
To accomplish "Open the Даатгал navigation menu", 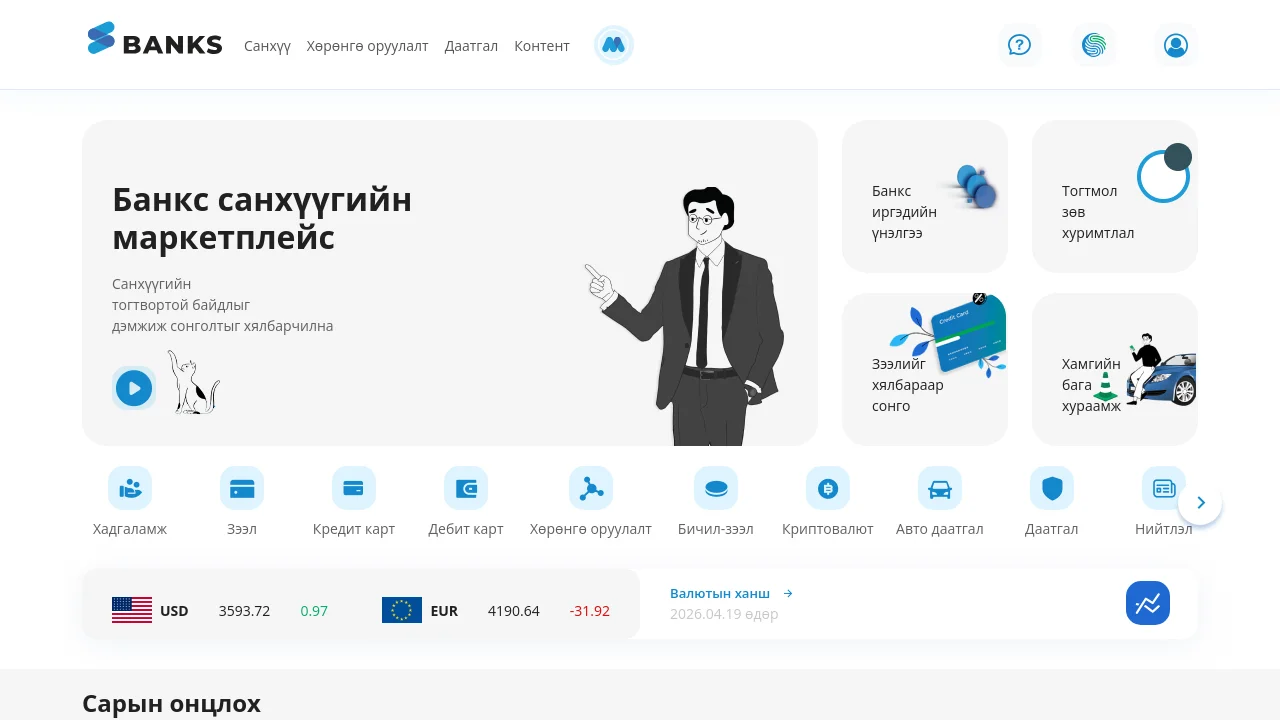I will click(471, 46).
